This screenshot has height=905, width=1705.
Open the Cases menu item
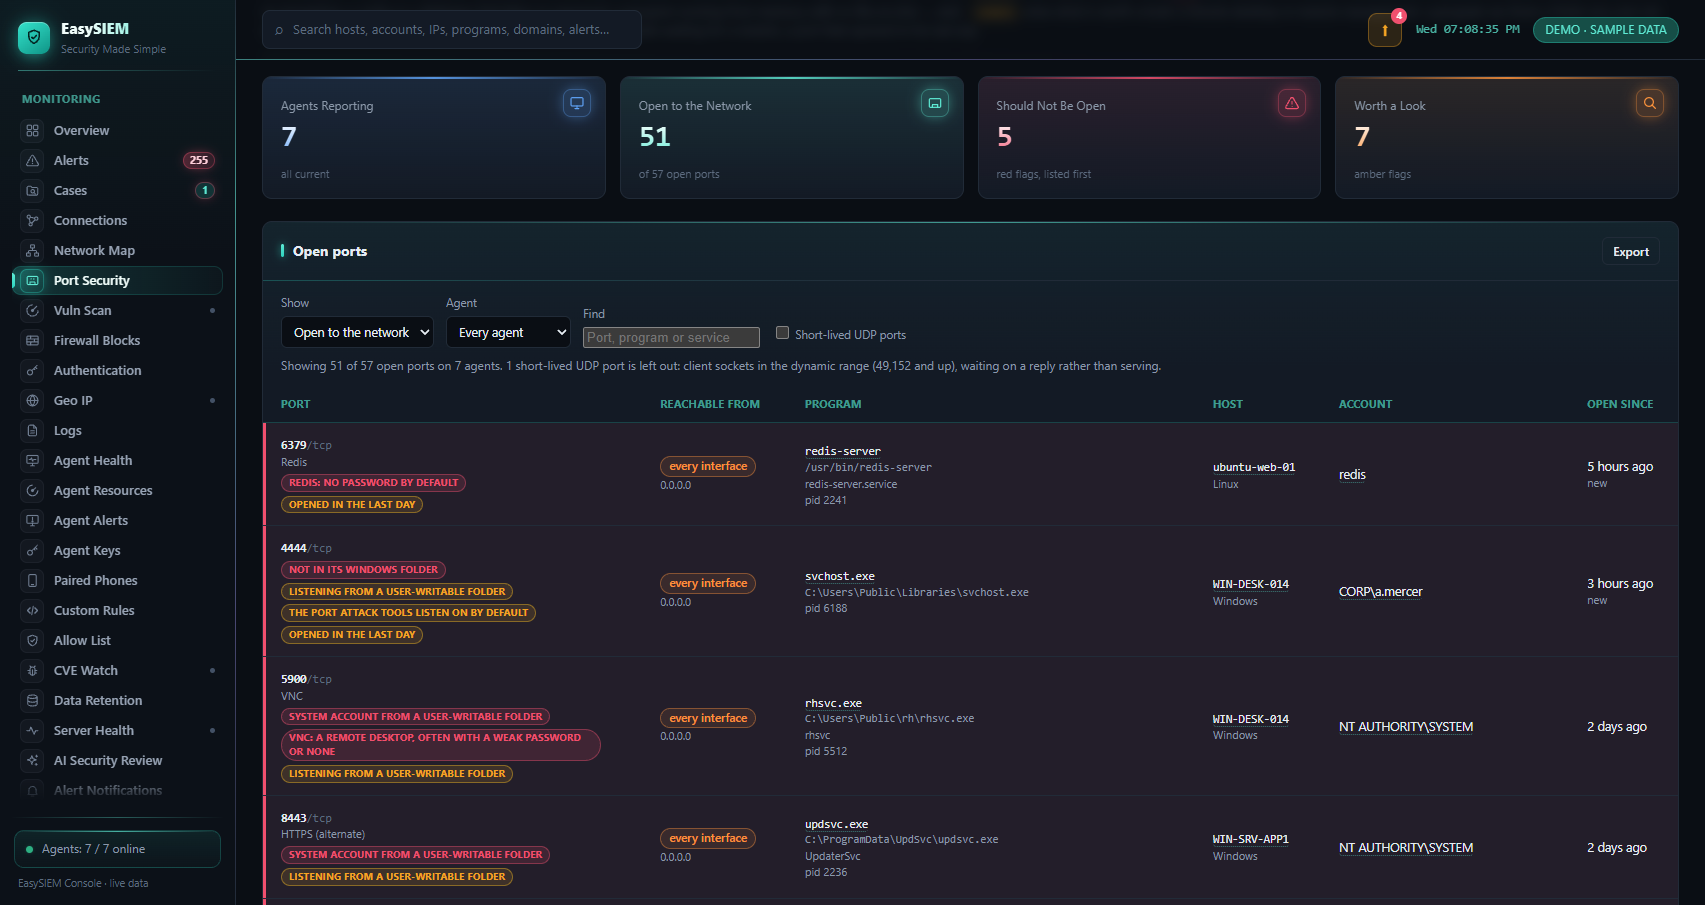(x=118, y=191)
